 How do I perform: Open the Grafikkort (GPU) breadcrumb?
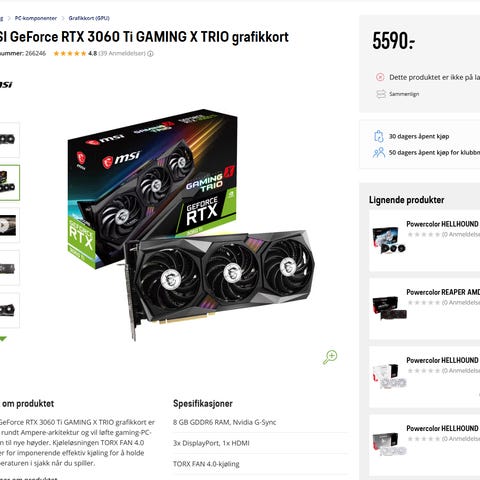tap(89, 18)
